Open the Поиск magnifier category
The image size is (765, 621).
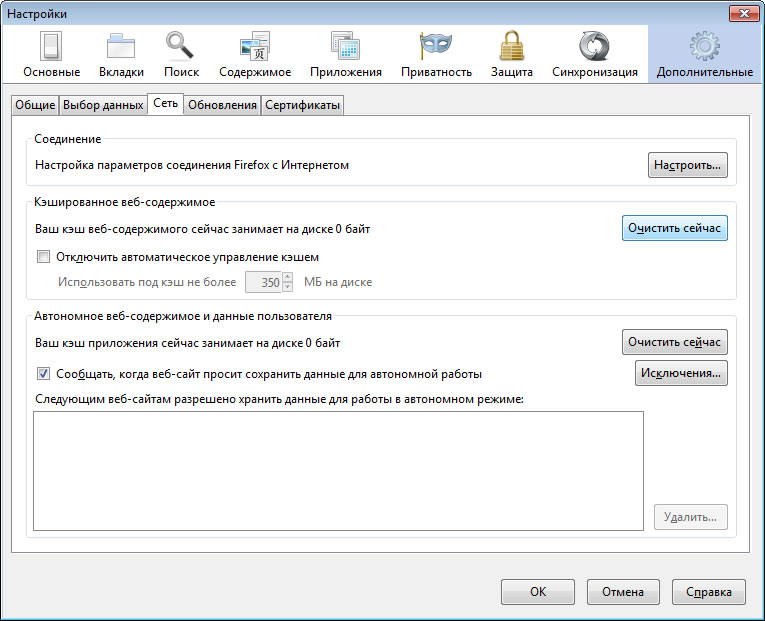(x=181, y=55)
